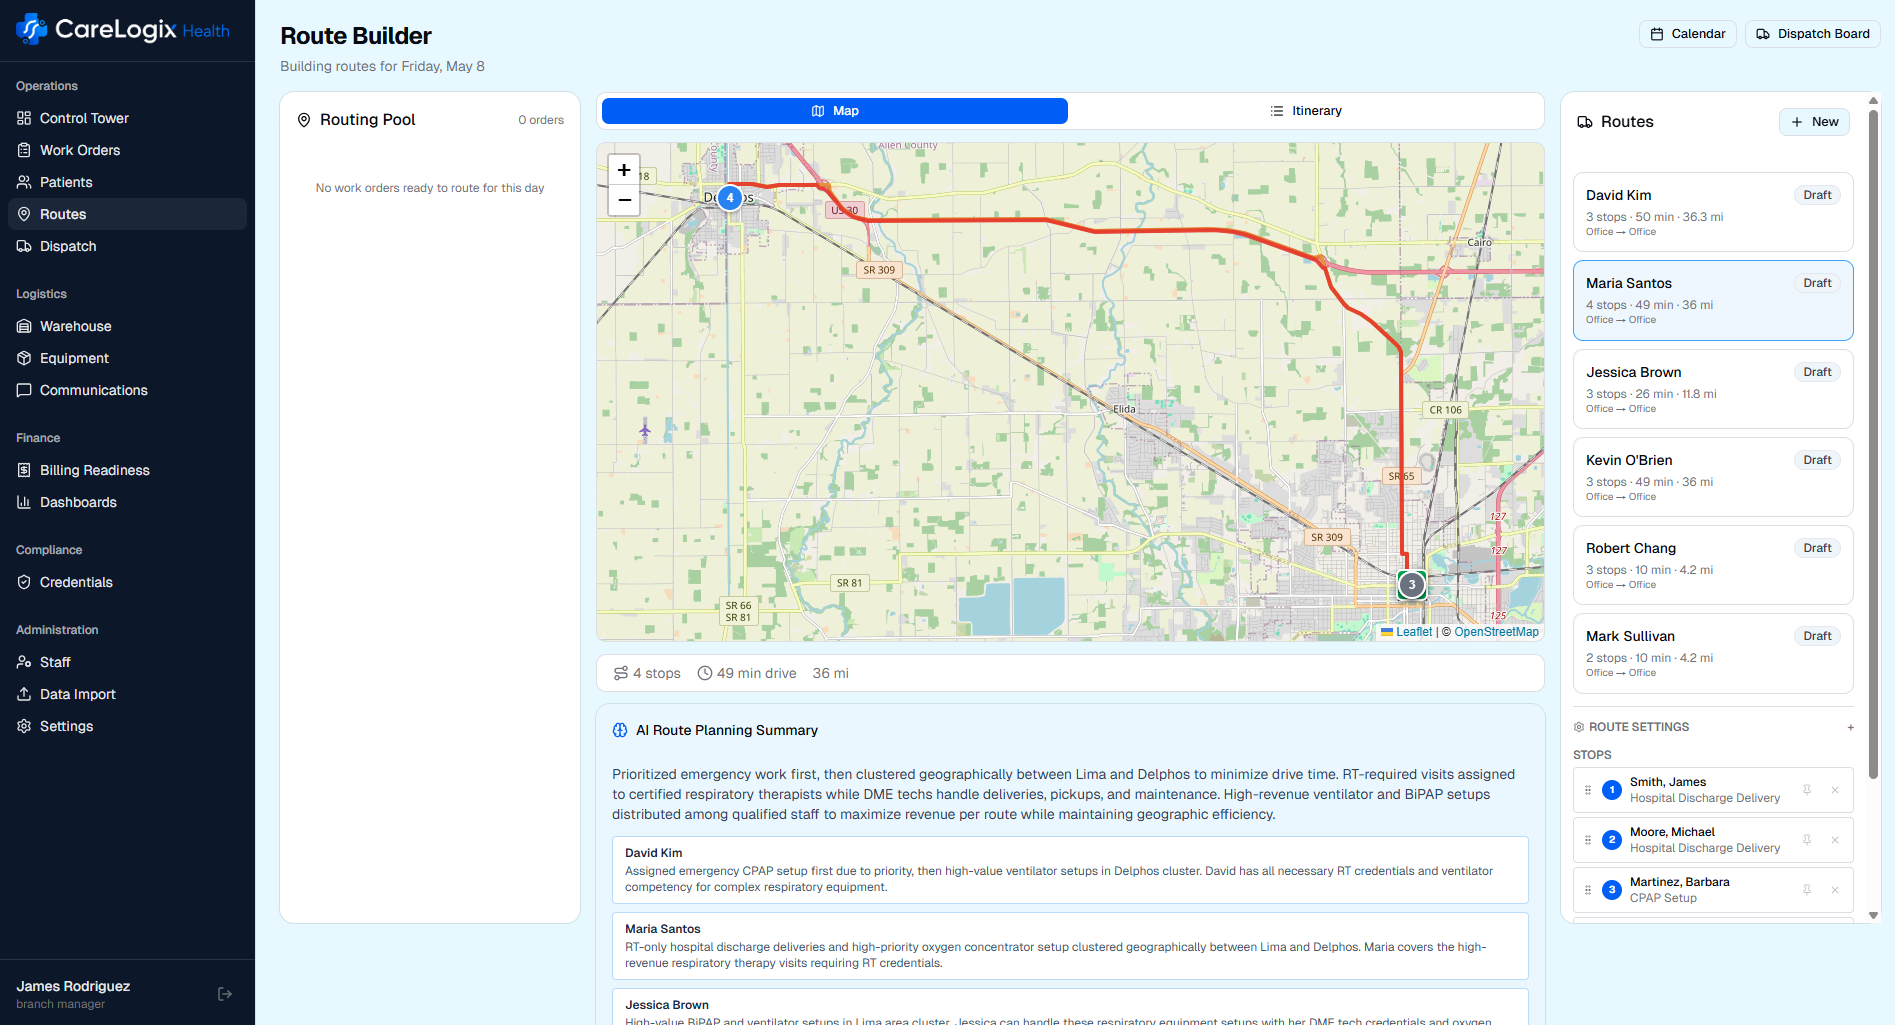Viewport: 1895px width, 1025px height.
Task: Pin the Moore, Michael stop
Action: (x=1807, y=840)
